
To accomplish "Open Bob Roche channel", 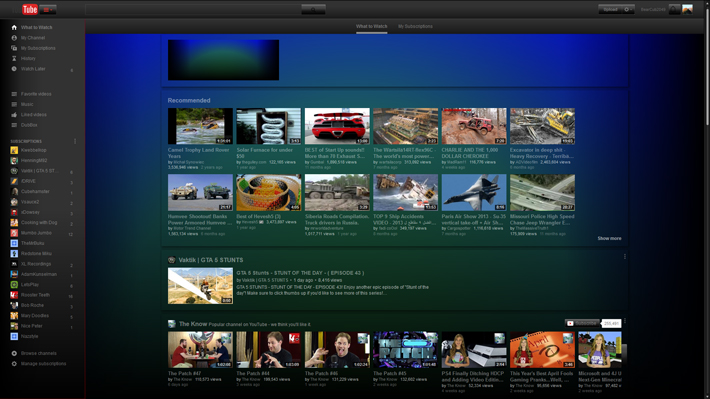I will tap(32, 305).
